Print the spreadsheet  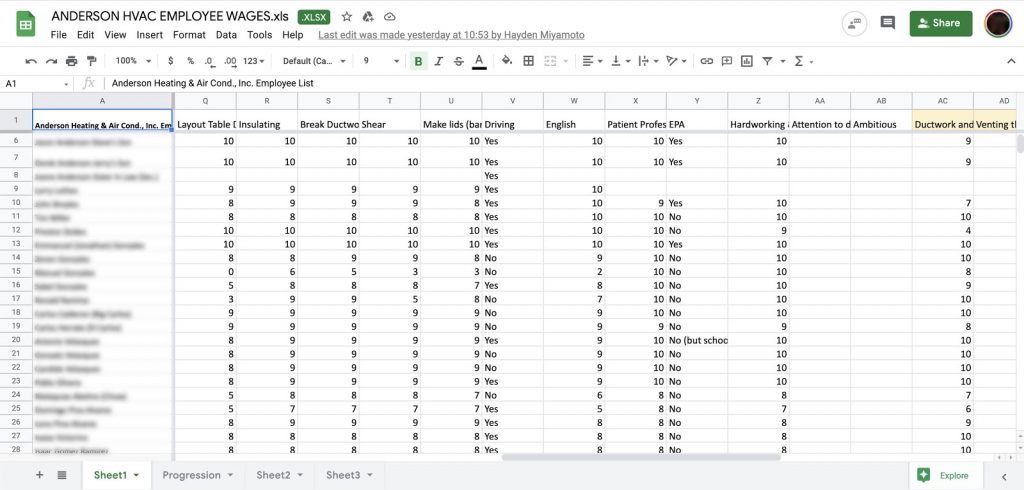tap(71, 61)
